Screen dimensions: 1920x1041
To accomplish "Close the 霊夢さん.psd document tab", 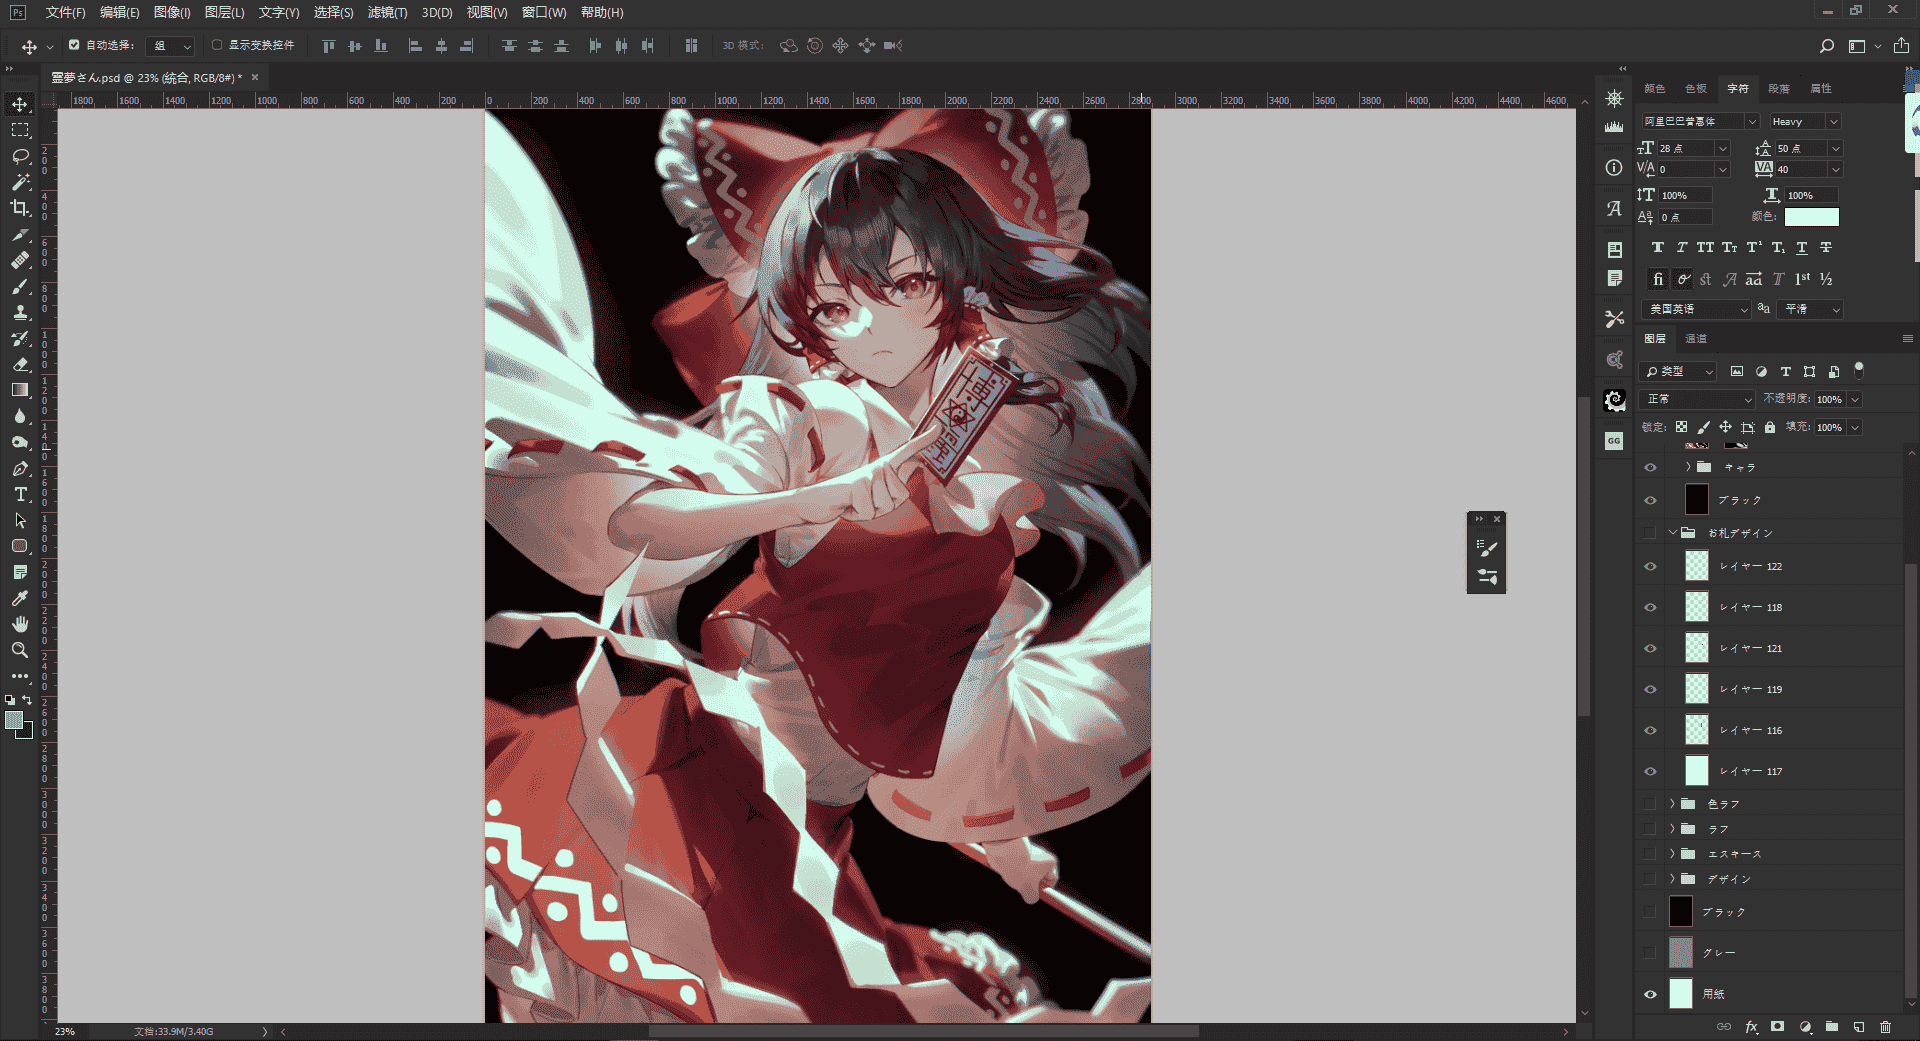I will click(x=255, y=77).
